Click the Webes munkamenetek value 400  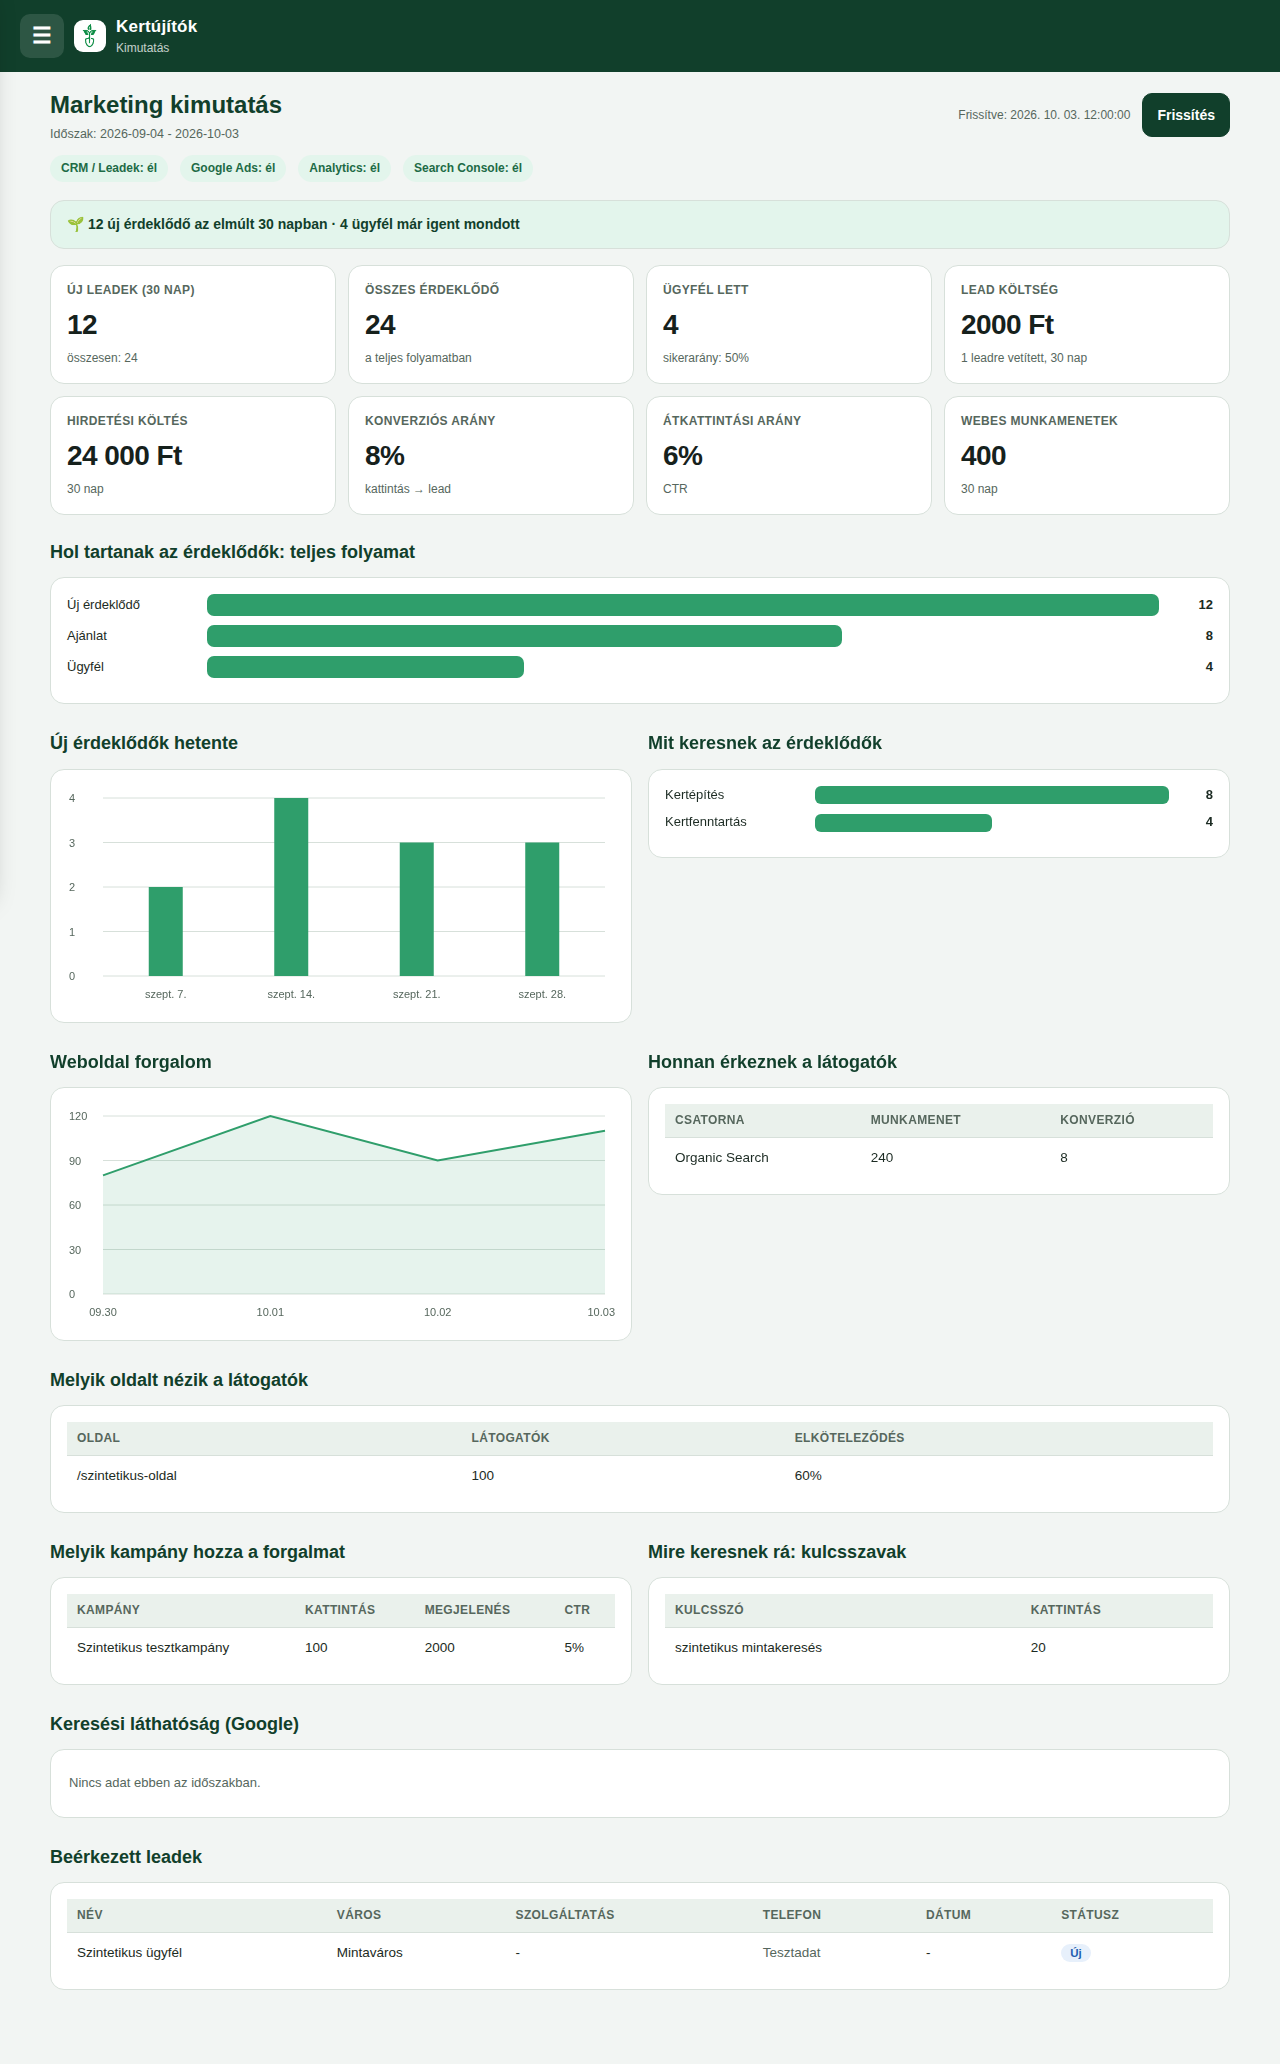click(x=983, y=456)
